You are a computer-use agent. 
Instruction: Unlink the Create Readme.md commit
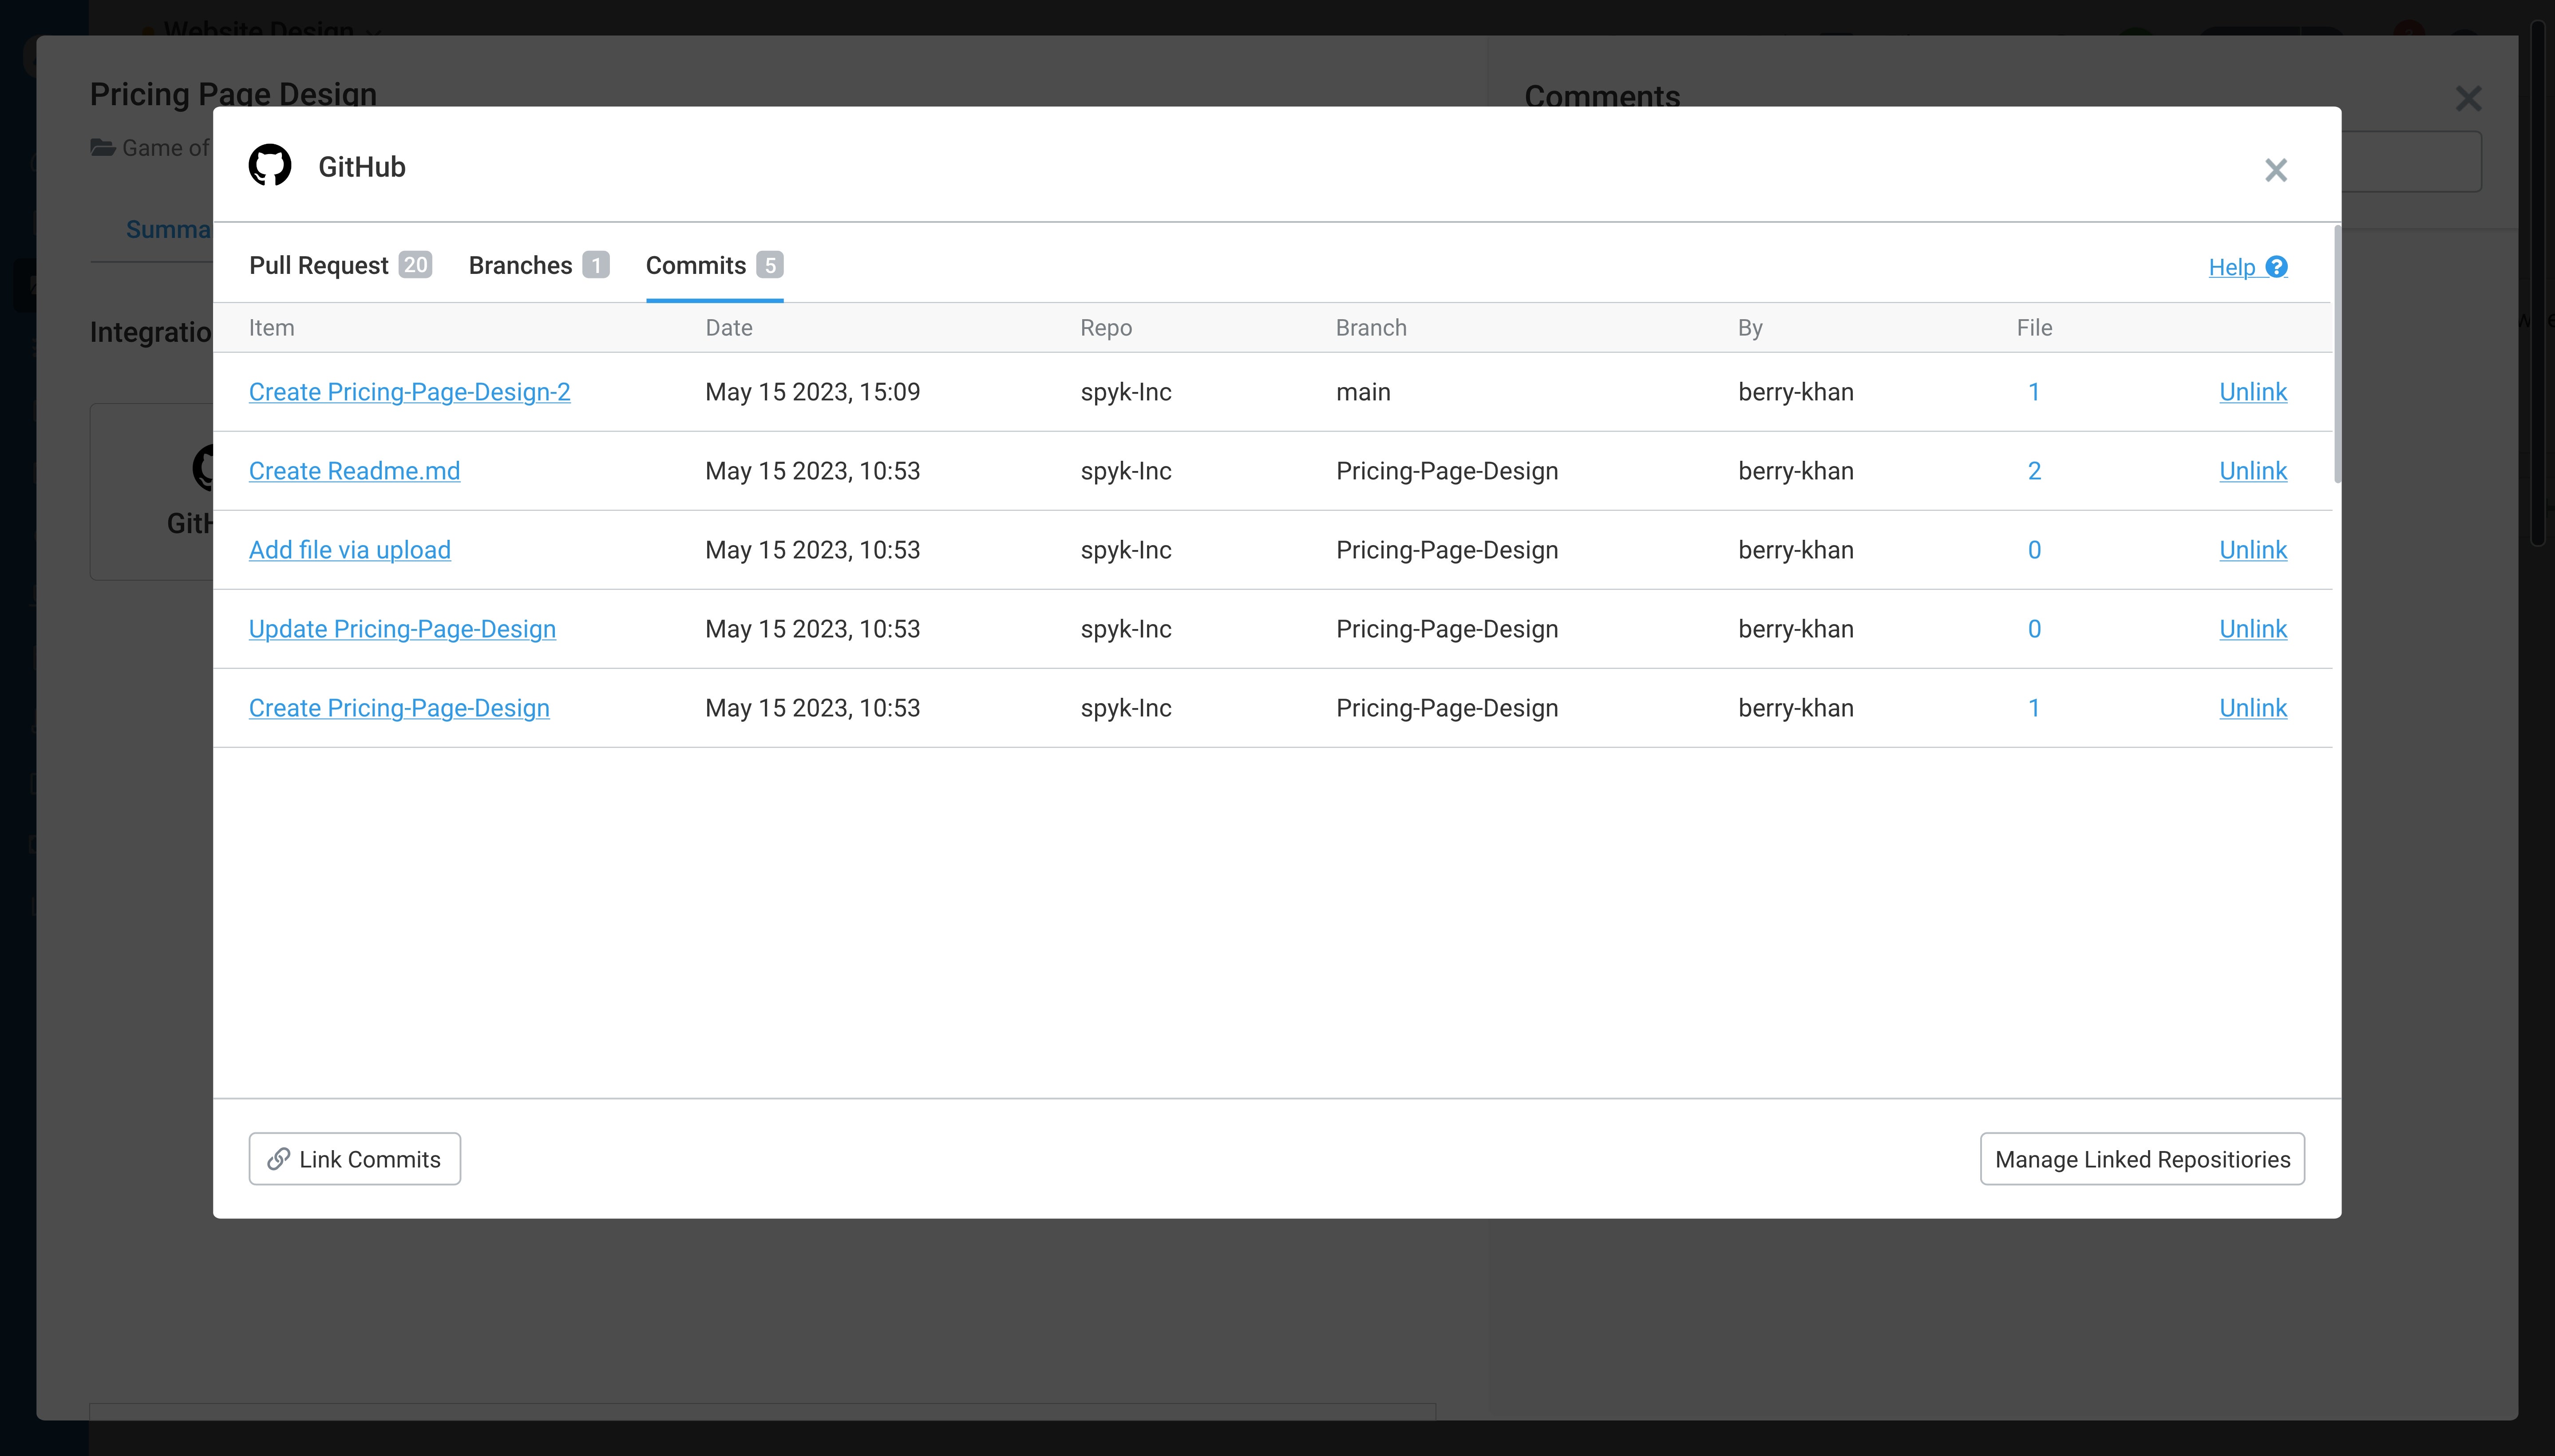tap(2253, 471)
